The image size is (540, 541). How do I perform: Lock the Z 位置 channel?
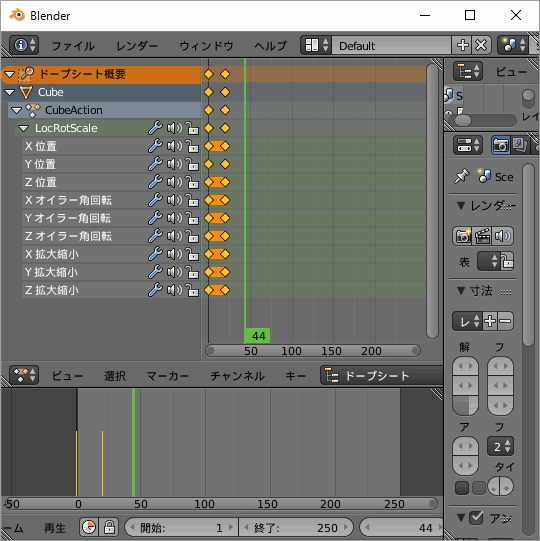coord(192,182)
